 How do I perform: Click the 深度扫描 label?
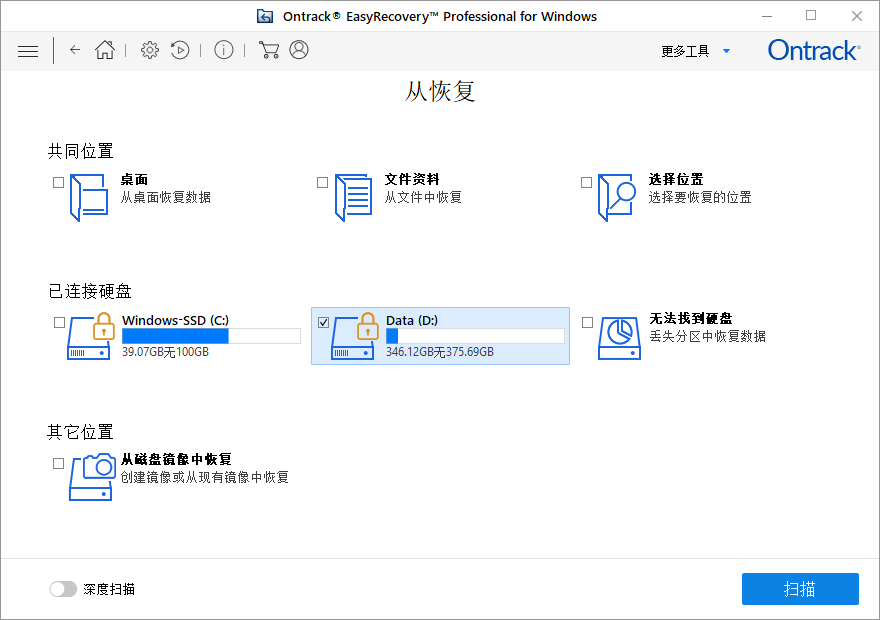point(109,589)
